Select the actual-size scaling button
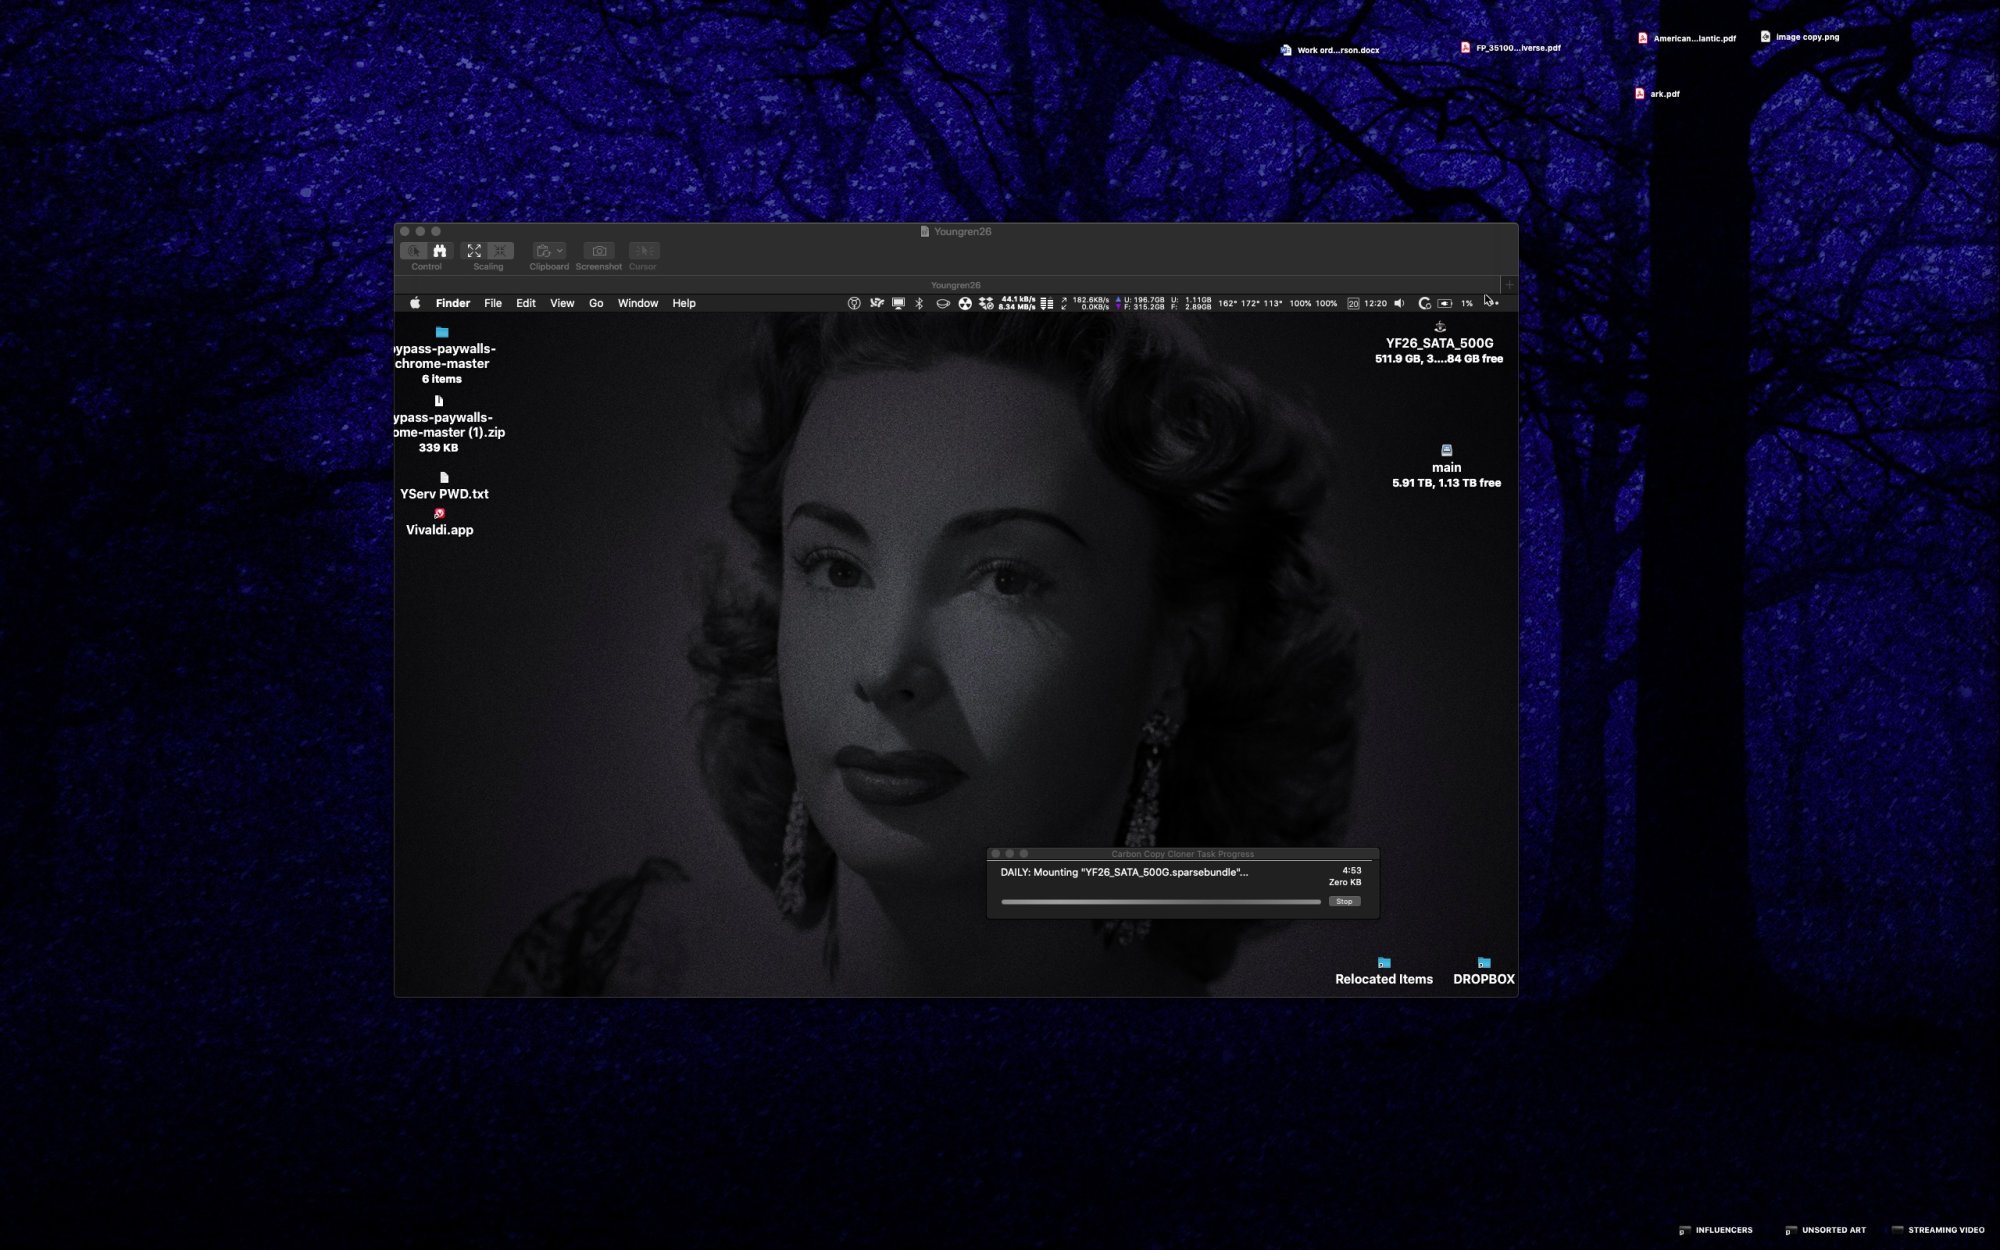Screen dimensions: 2000x1250 (x=500, y=251)
